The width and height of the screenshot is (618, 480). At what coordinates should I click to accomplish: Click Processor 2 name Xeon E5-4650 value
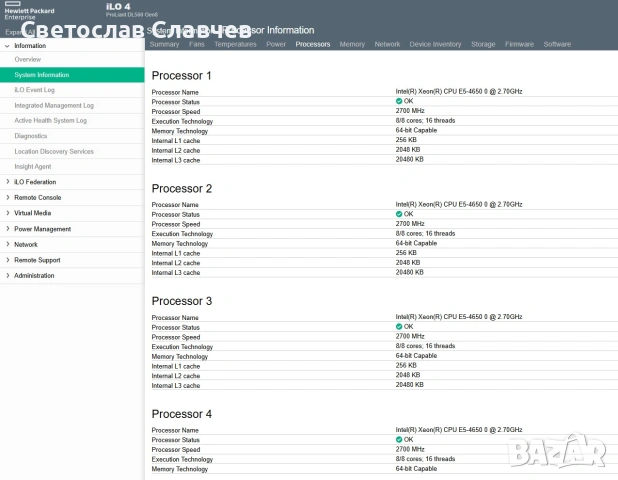point(459,204)
